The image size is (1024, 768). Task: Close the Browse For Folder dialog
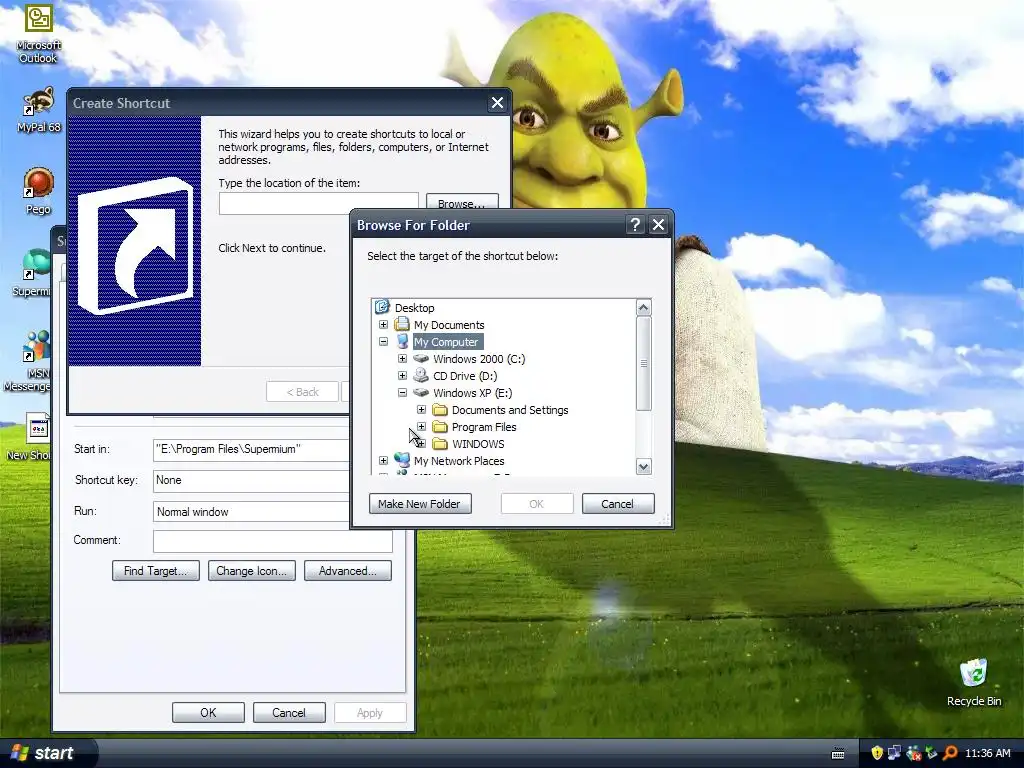658,225
